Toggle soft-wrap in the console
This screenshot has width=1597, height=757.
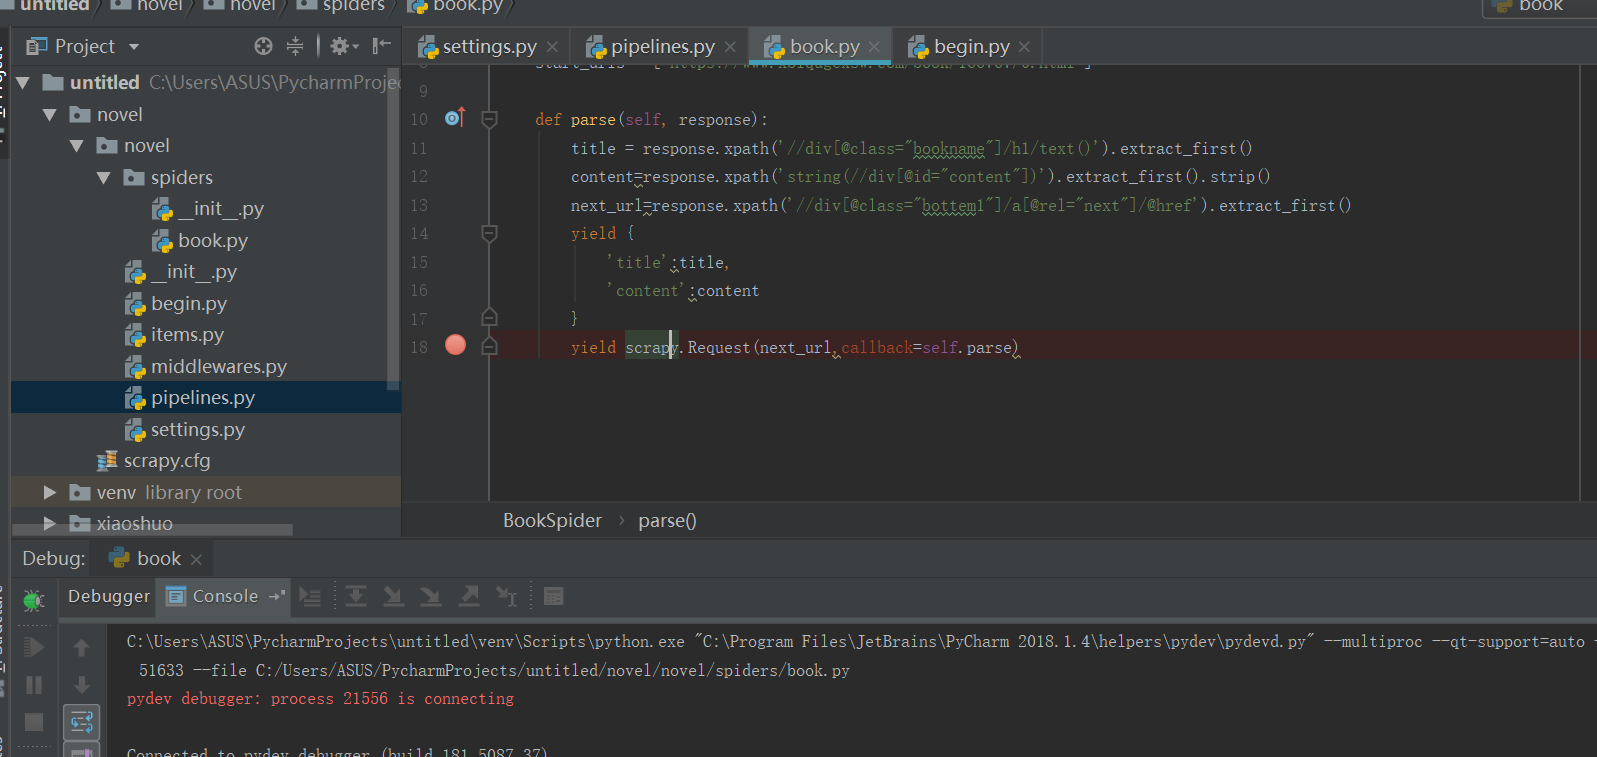click(82, 720)
